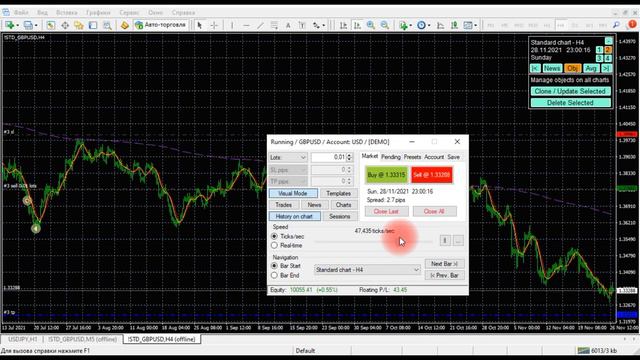Click the Prev. Bar button
The width and height of the screenshot is (640, 360).
point(444,276)
